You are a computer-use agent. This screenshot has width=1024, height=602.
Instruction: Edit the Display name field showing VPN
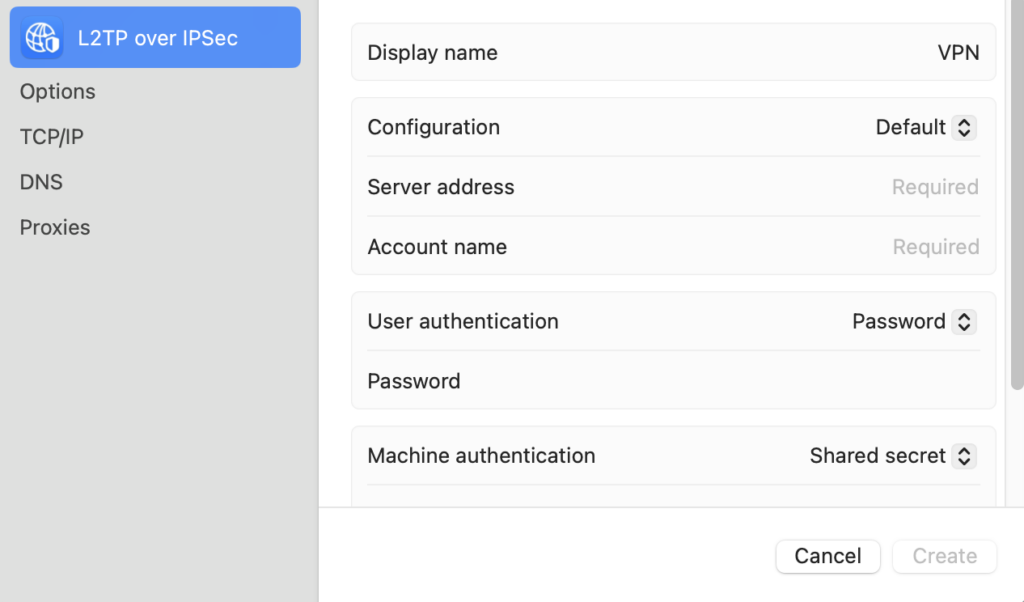(x=958, y=52)
